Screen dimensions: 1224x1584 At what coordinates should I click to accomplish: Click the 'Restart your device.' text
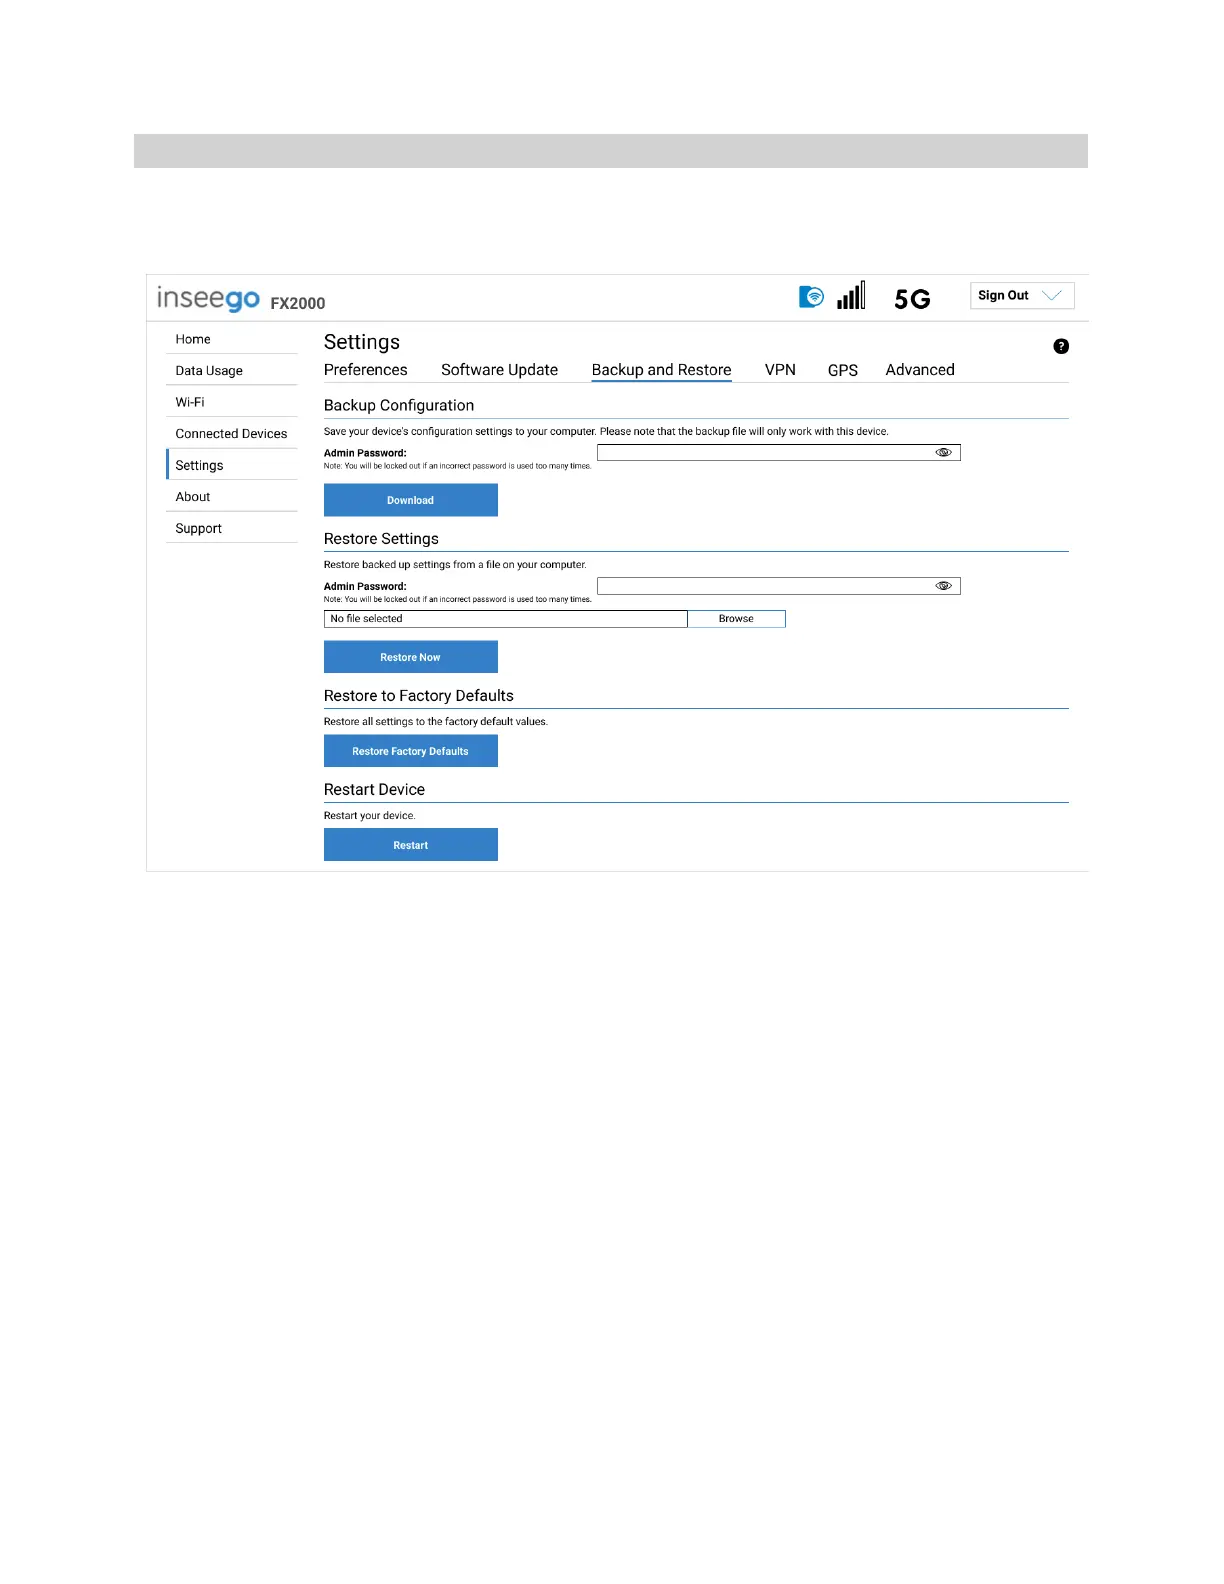click(x=370, y=816)
